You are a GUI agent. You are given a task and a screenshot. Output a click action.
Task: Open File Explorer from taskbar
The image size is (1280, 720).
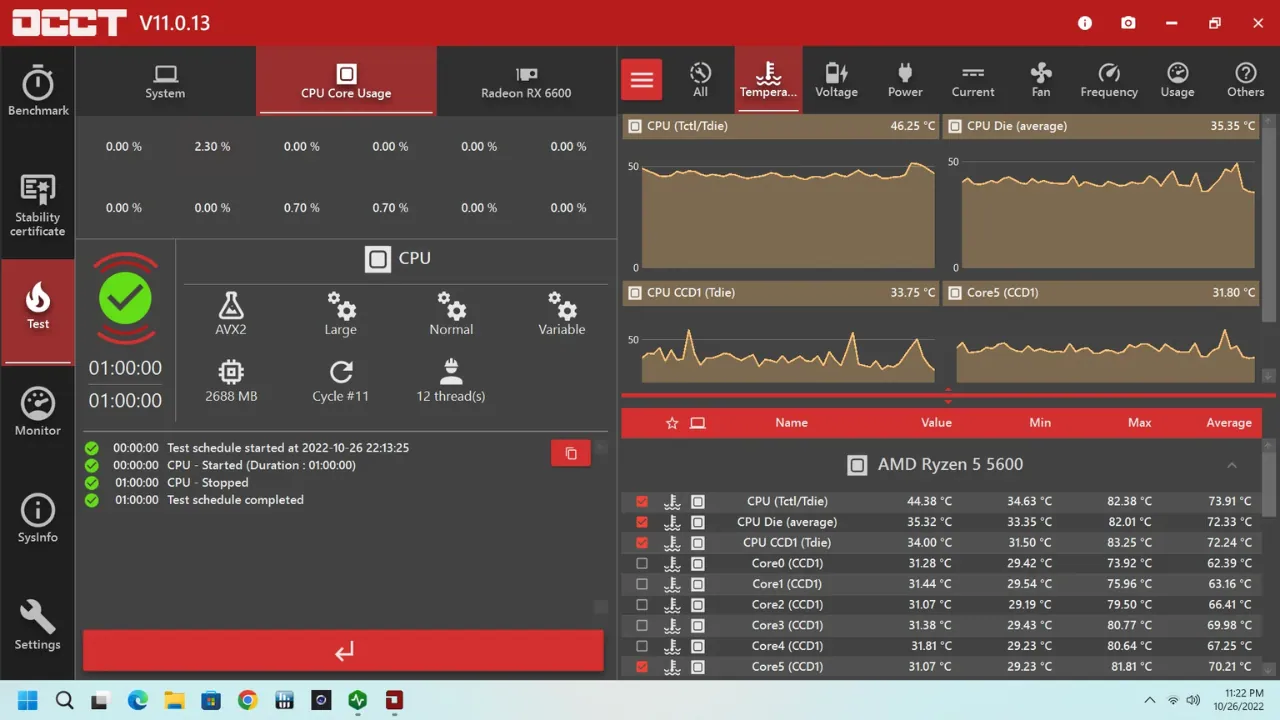click(x=174, y=700)
